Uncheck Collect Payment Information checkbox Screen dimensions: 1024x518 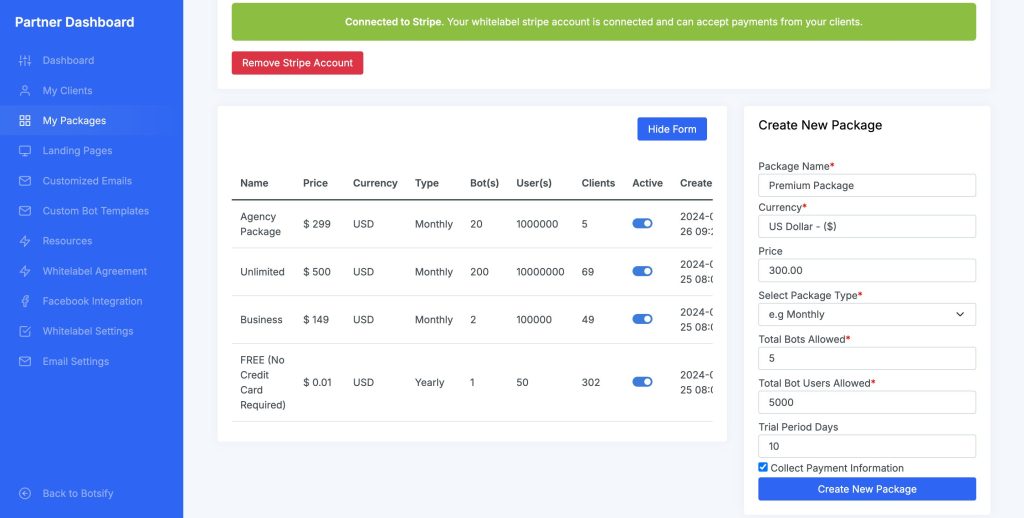763,467
